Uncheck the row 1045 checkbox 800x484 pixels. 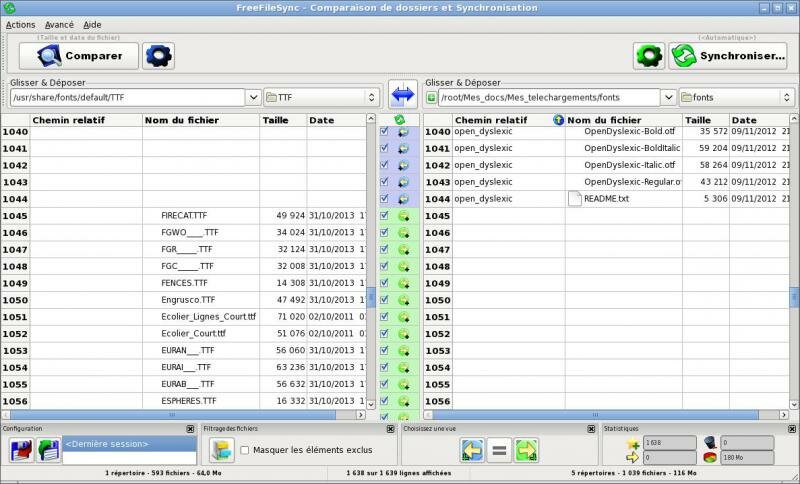click(384, 216)
